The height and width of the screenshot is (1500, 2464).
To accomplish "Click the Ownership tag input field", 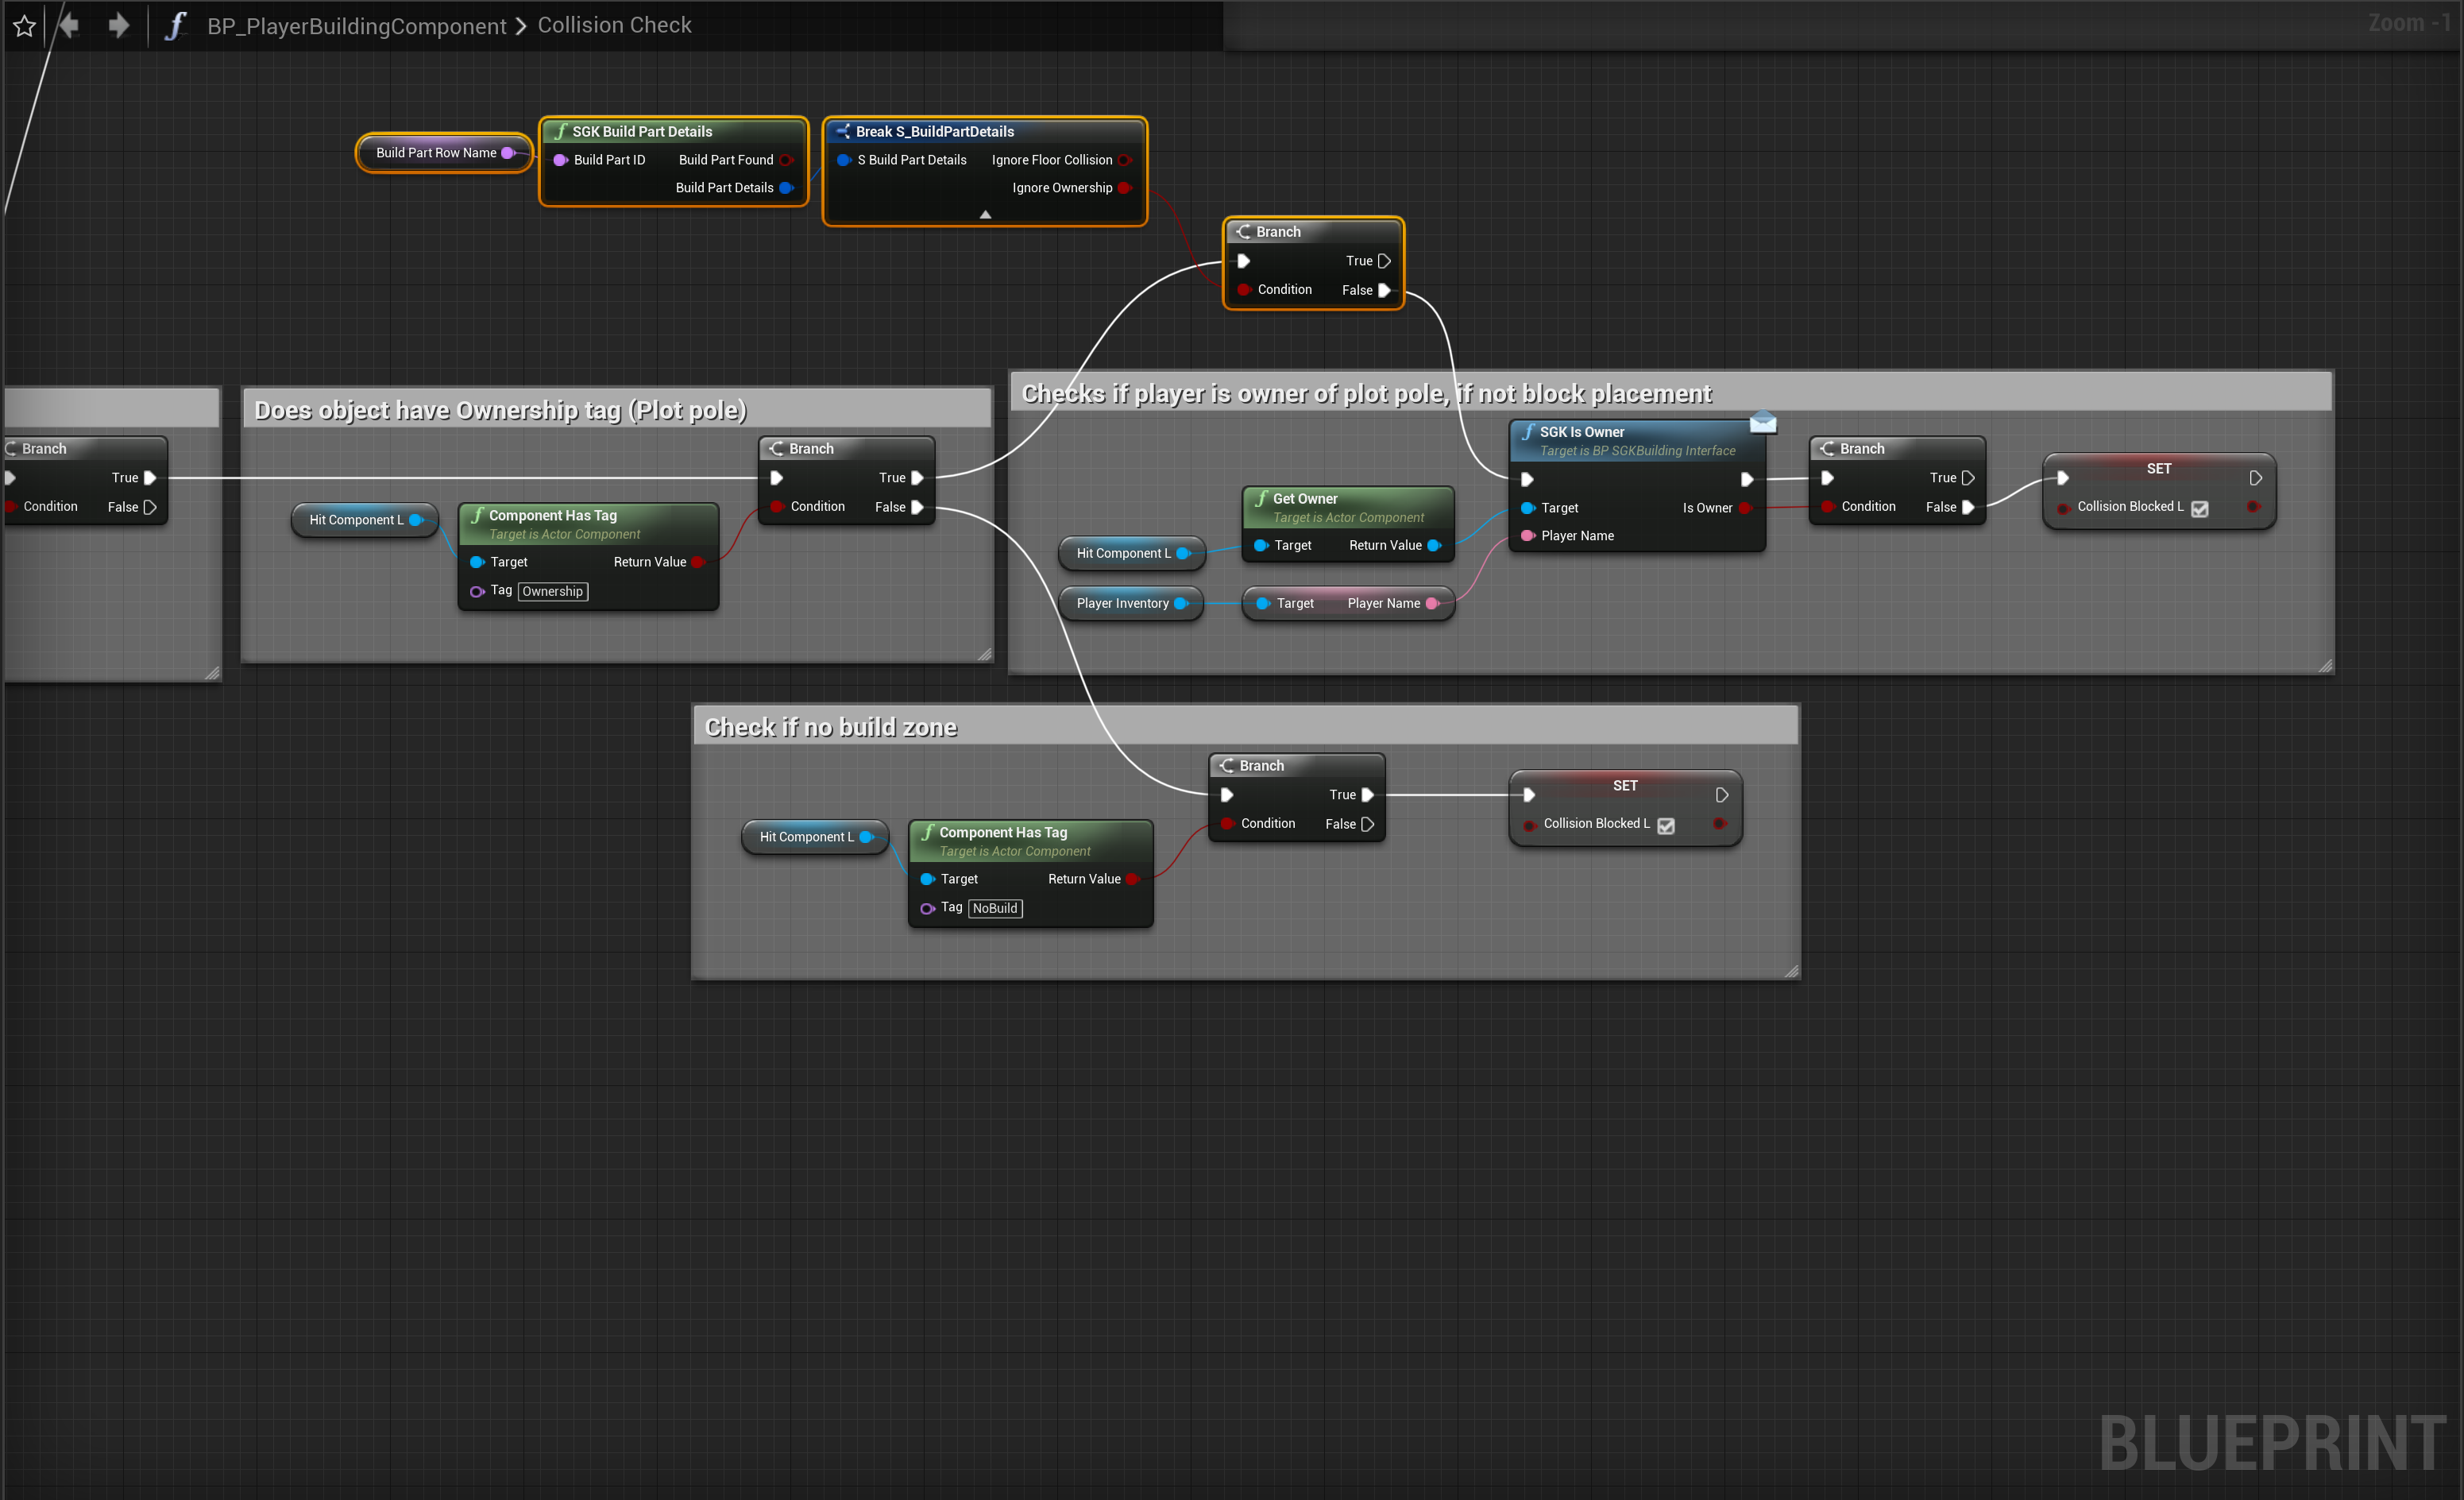I will click(x=552, y=591).
